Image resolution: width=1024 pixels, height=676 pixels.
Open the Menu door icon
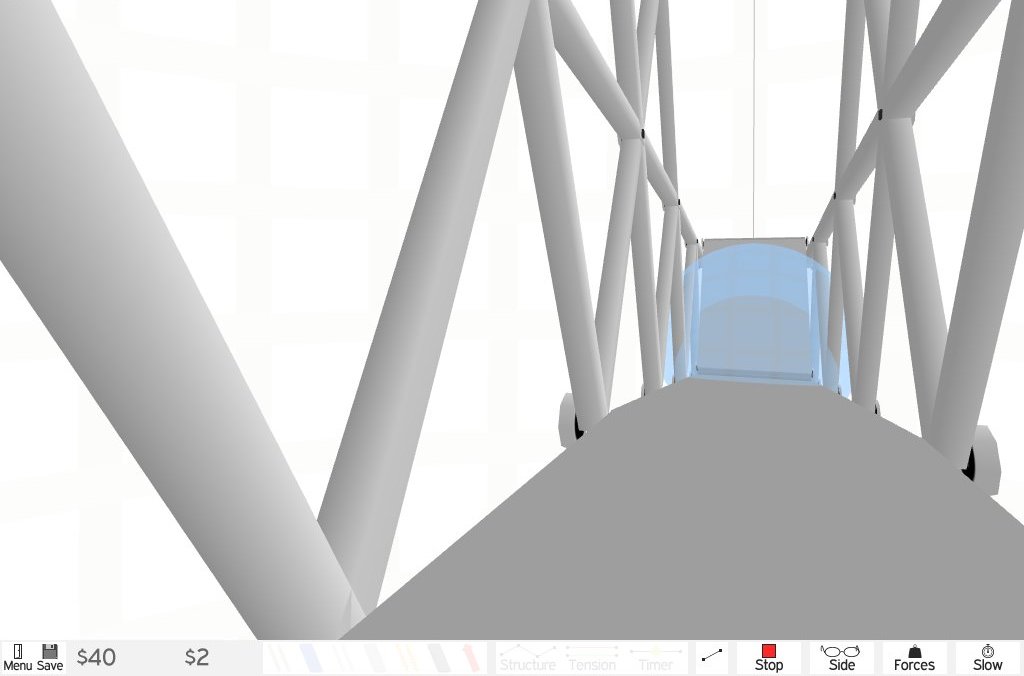click(x=17, y=657)
